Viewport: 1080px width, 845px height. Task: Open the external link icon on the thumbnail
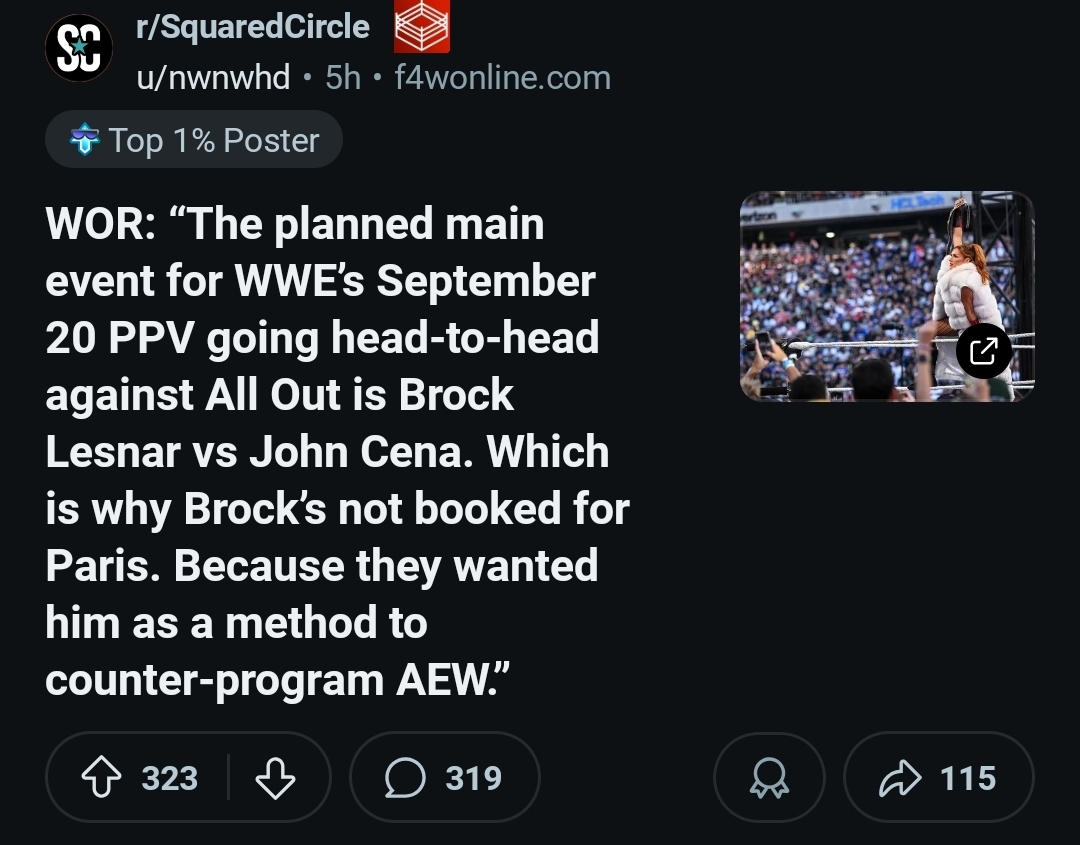click(983, 350)
